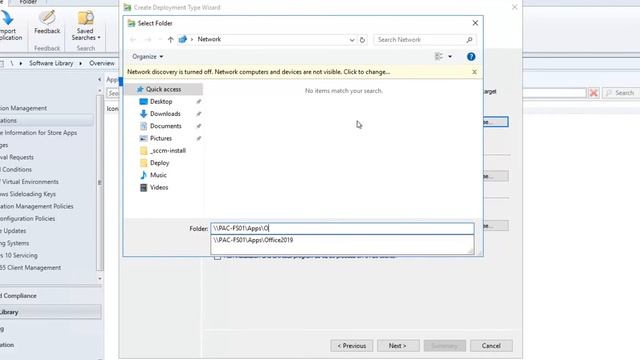Click in the Search Network field
The width and height of the screenshot is (640, 360).
pos(420,40)
